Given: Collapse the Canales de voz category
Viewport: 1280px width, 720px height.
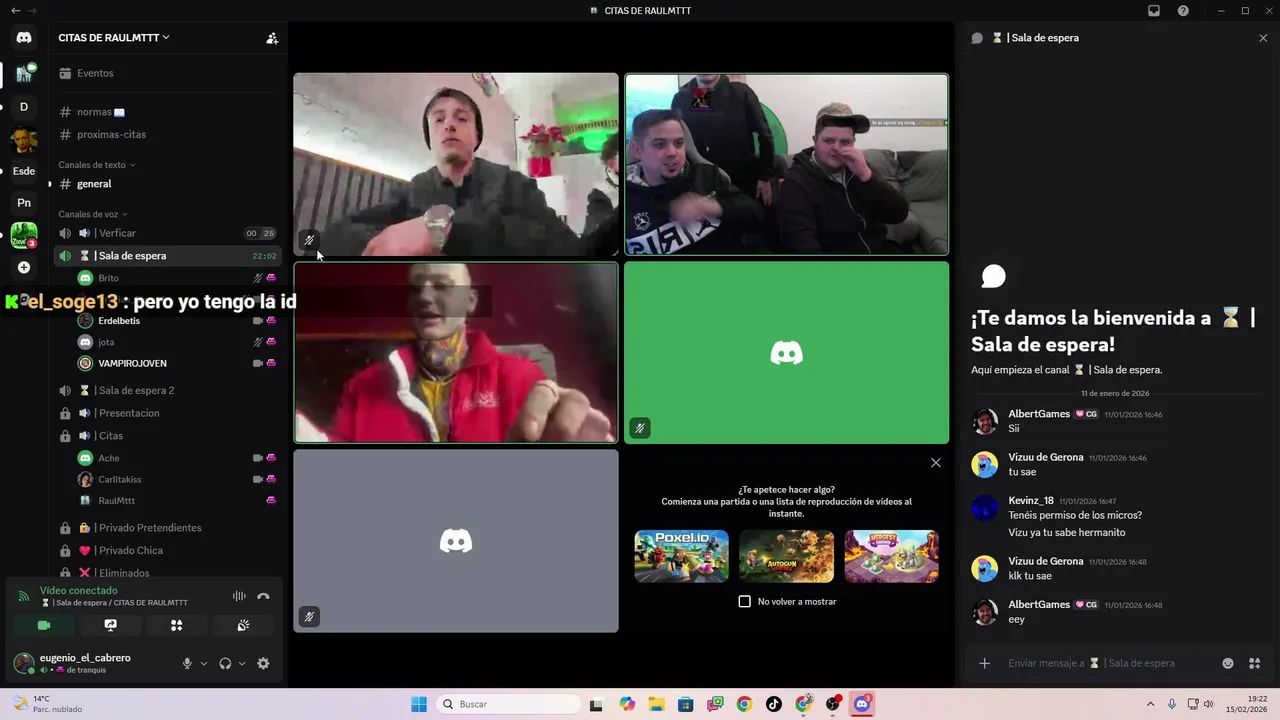Looking at the screenshot, I should (92, 214).
